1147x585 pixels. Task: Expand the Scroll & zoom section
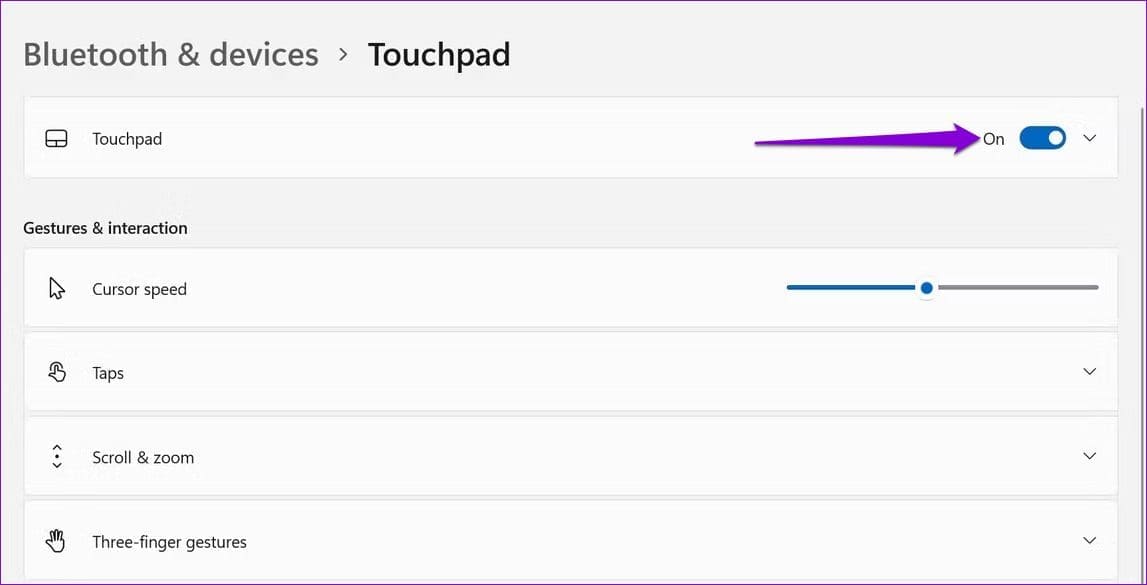coord(1090,456)
